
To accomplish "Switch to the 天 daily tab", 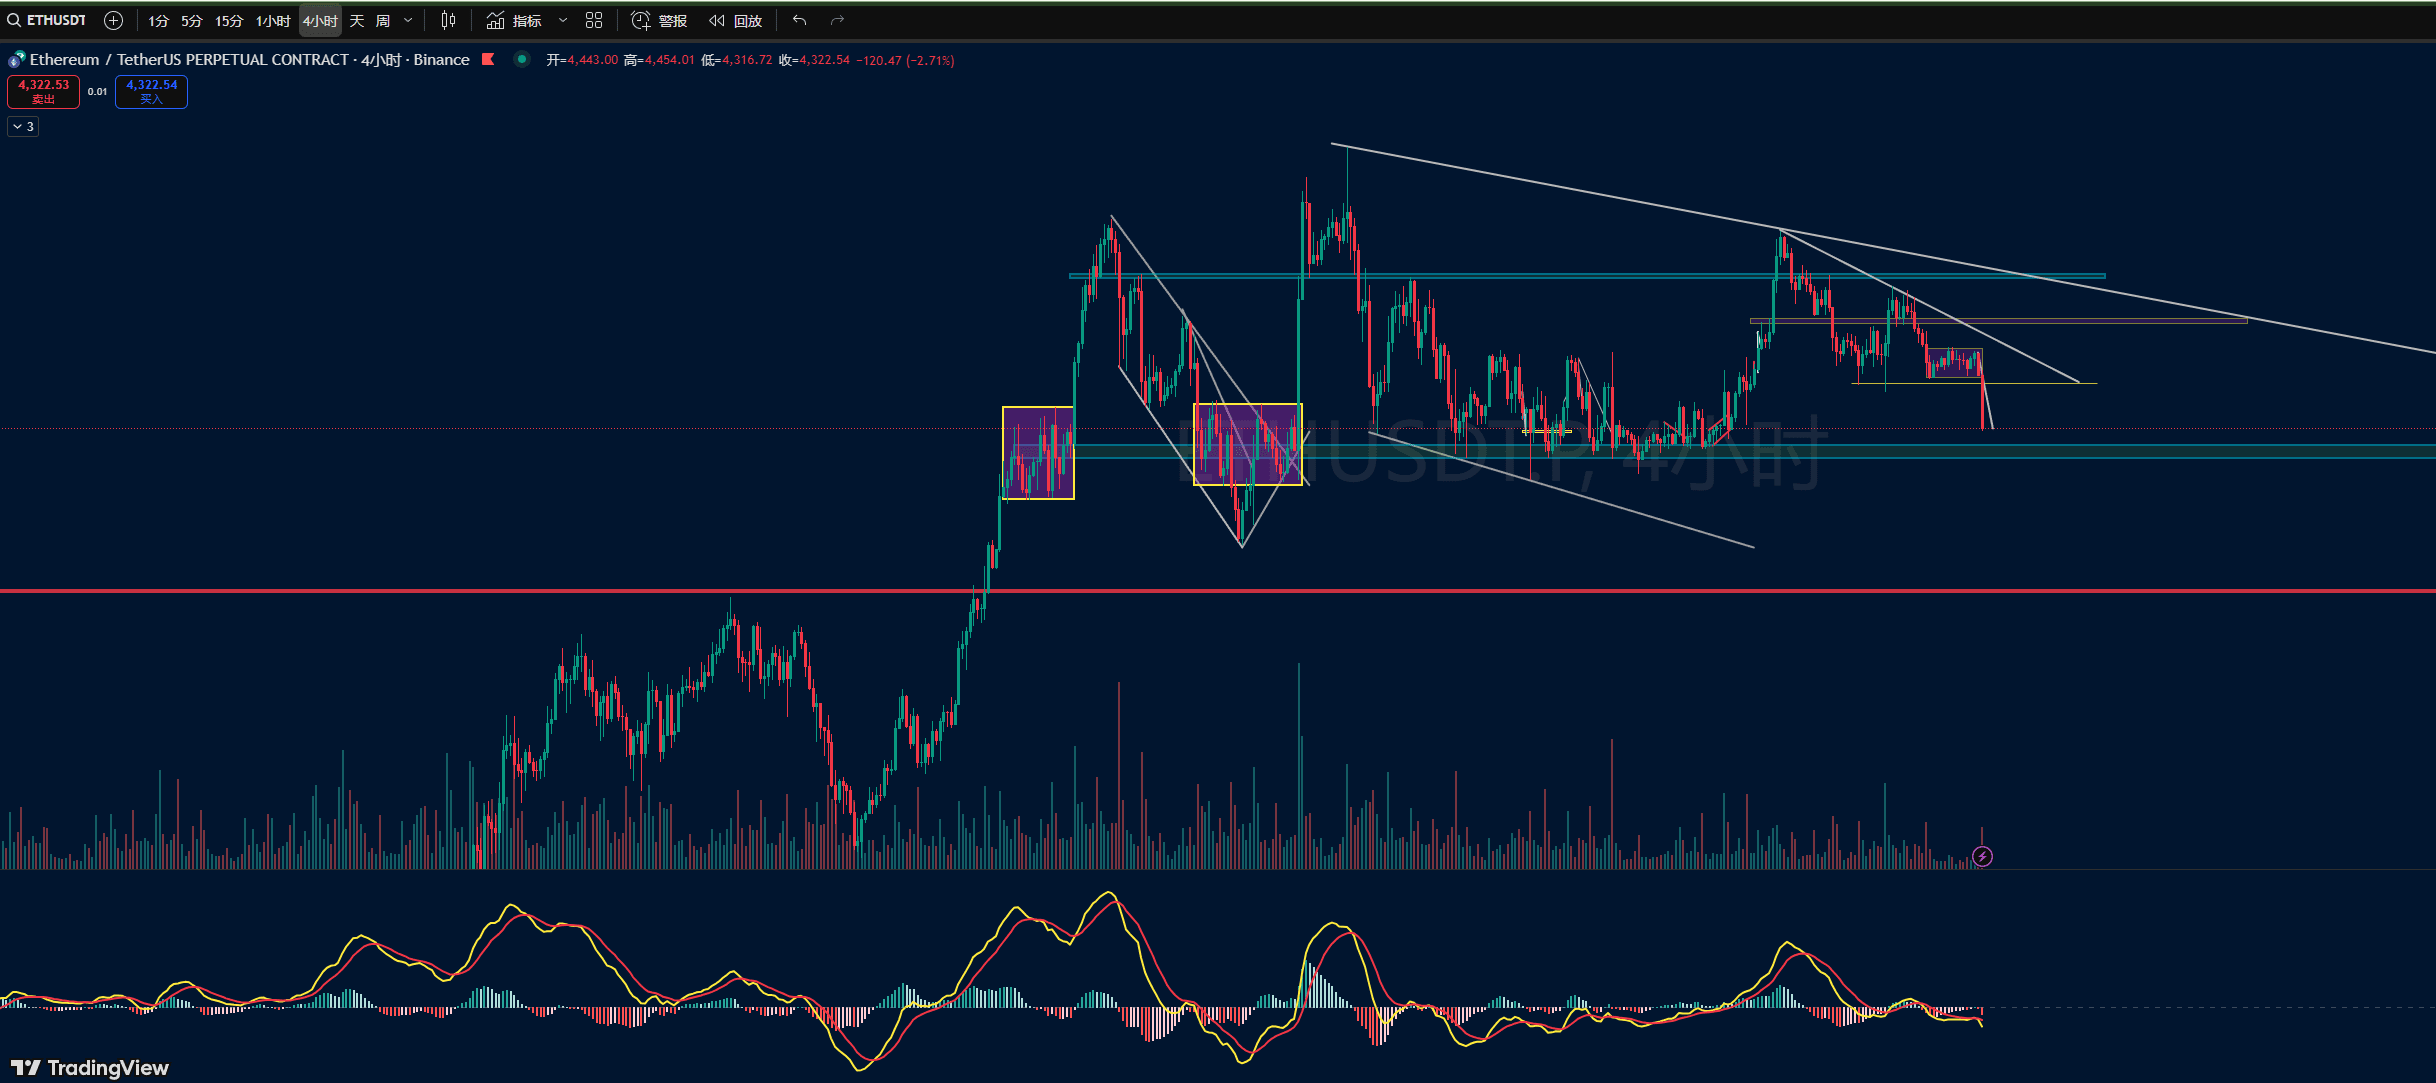I will tap(357, 20).
